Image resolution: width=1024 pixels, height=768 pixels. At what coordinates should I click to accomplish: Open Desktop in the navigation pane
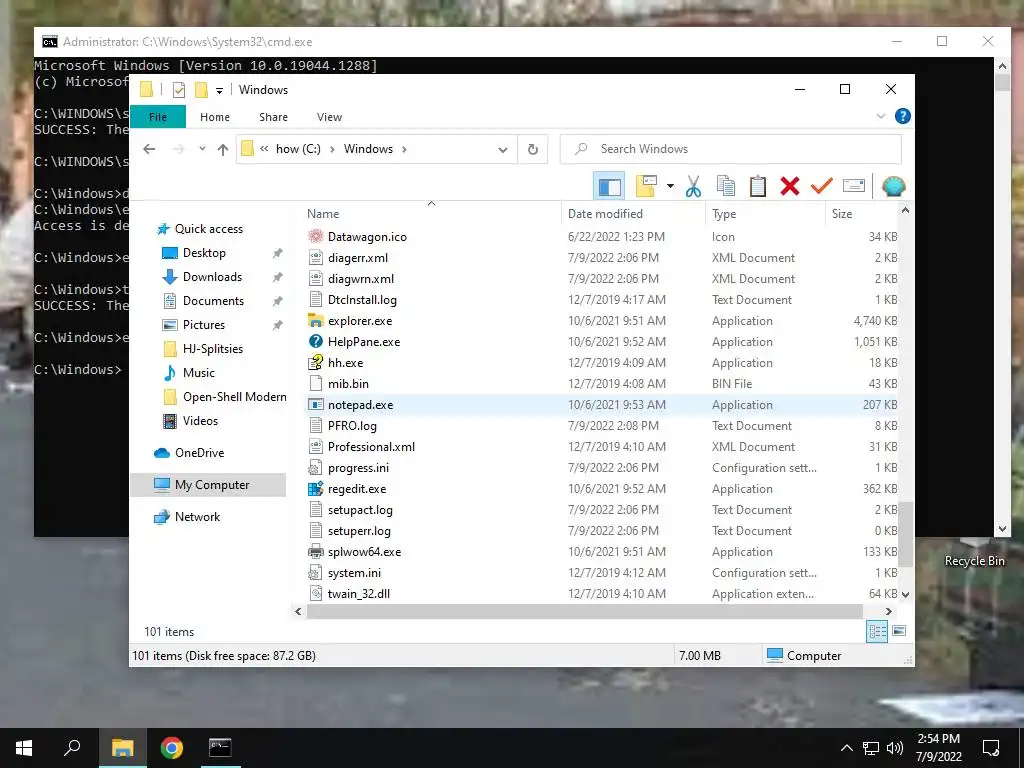(204, 253)
